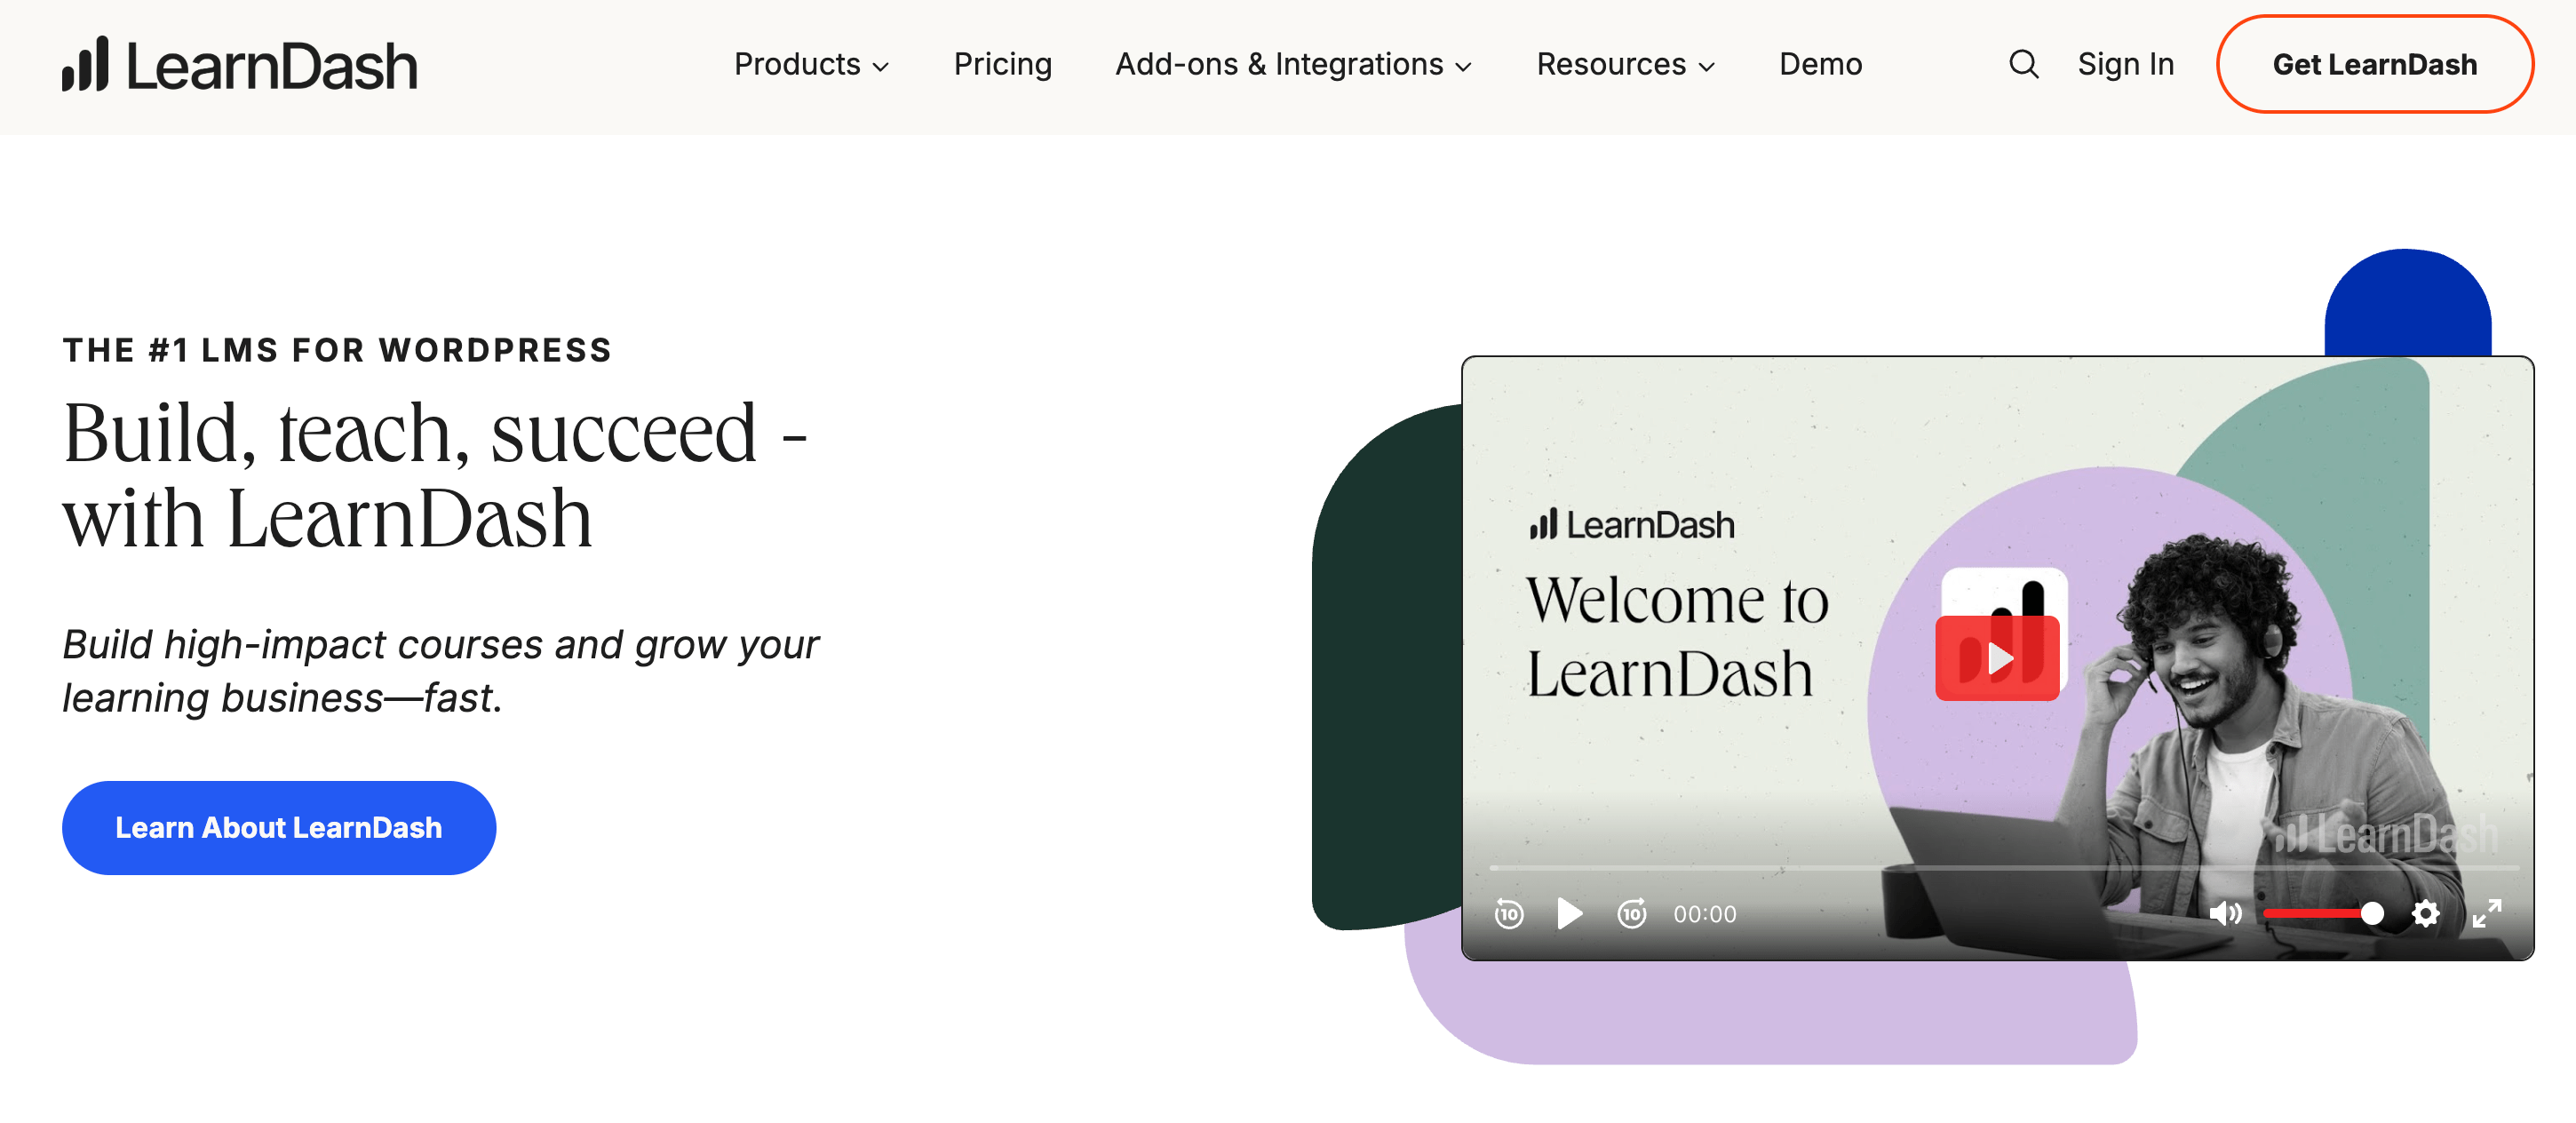Enter fullscreen video mode
Screen dimensions: 2576x1123
(x=2487, y=913)
